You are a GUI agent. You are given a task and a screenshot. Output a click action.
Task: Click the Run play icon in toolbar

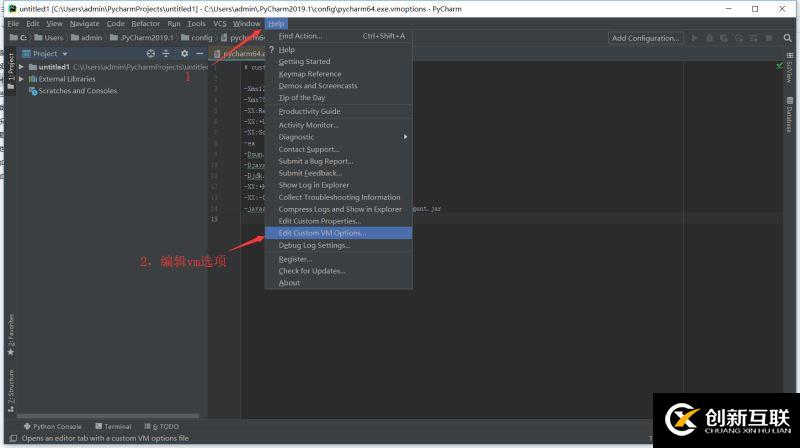(694, 38)
